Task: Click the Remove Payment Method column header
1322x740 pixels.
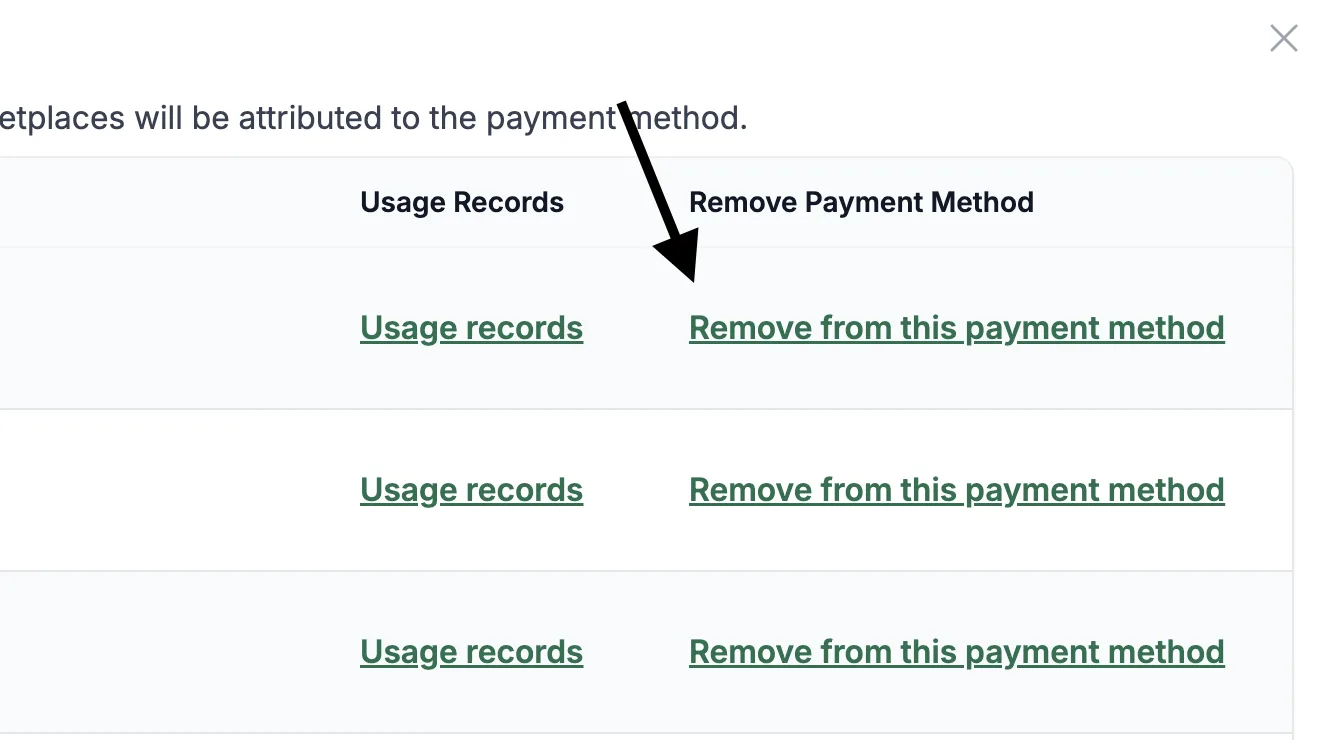Action: tap(861, 202)
